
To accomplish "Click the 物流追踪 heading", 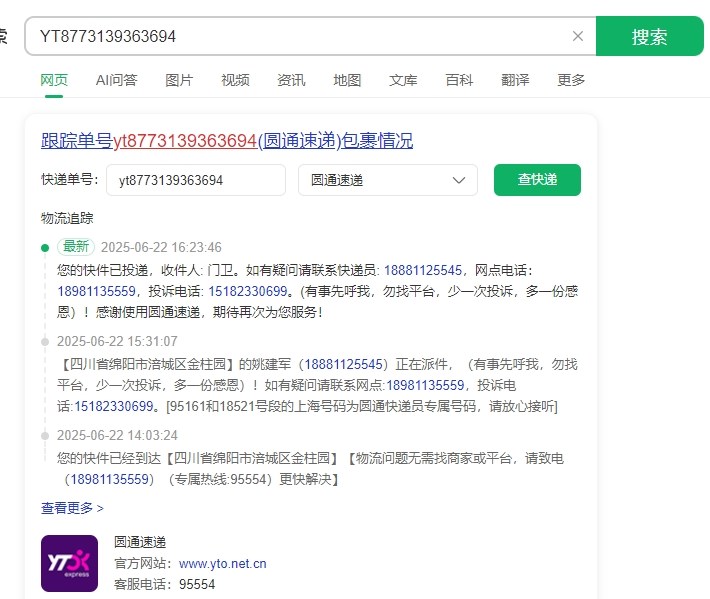I will [67, 218].
